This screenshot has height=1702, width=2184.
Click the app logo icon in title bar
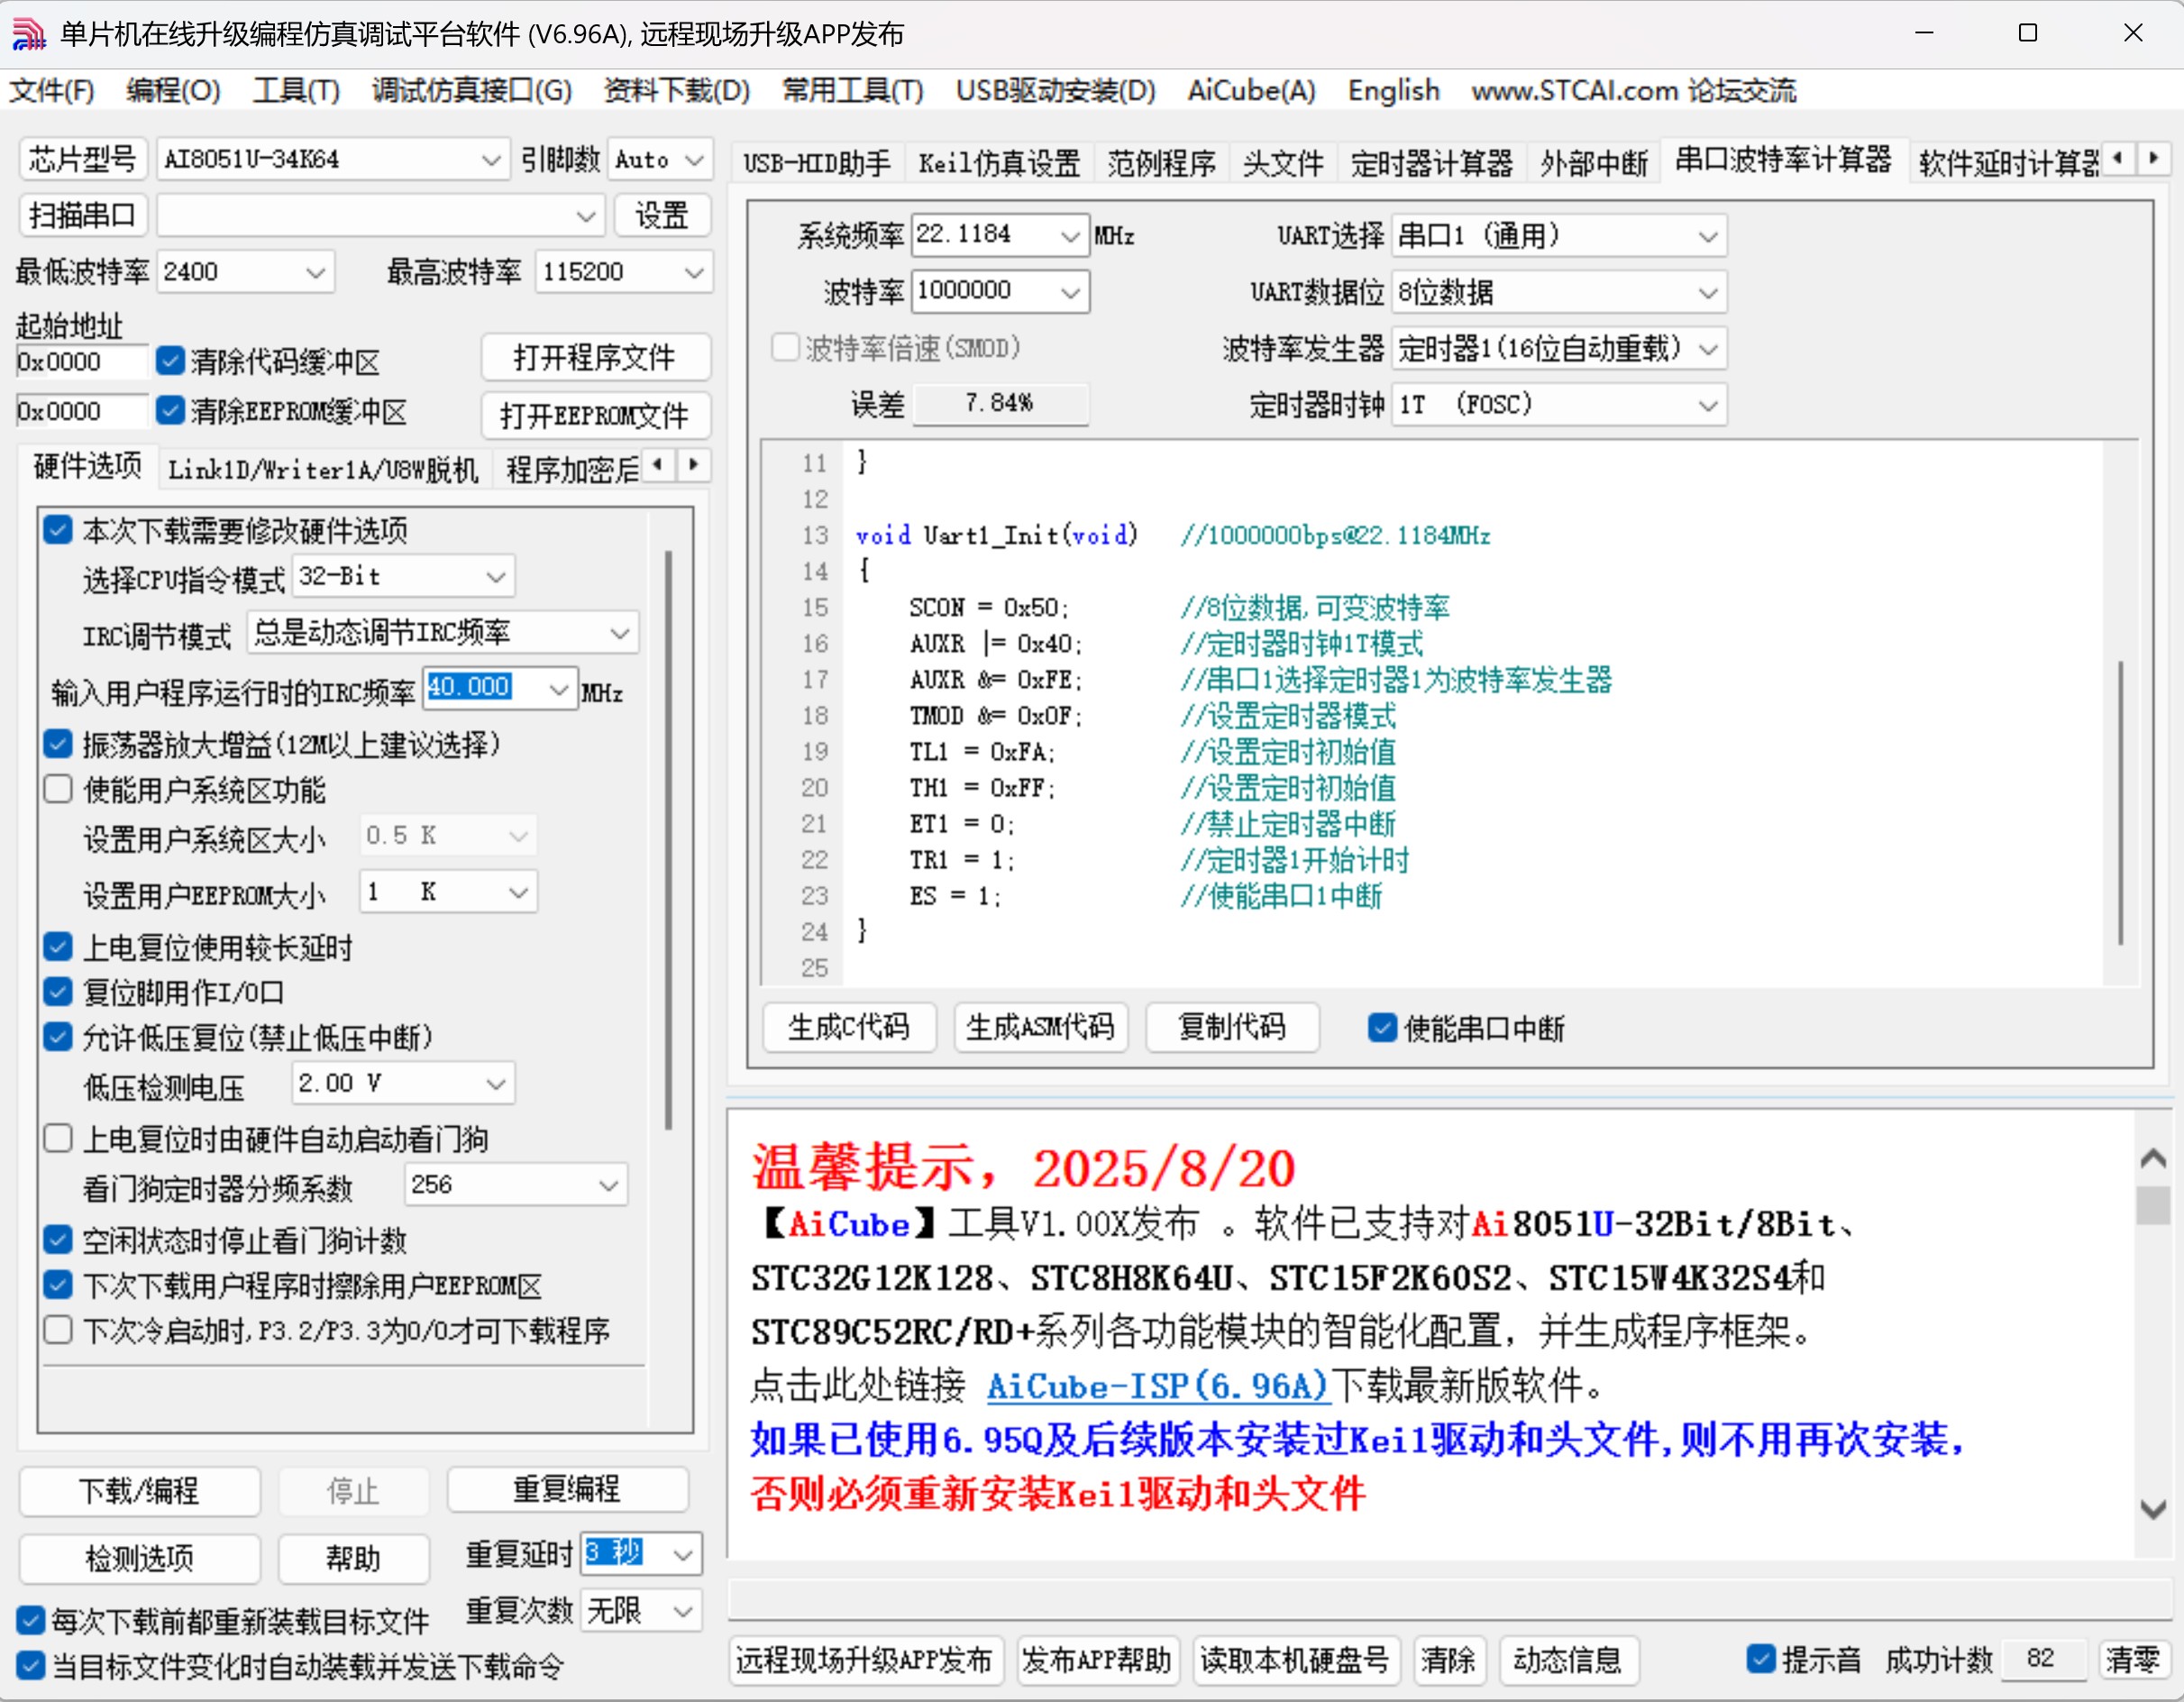click(x=28, y=34)
